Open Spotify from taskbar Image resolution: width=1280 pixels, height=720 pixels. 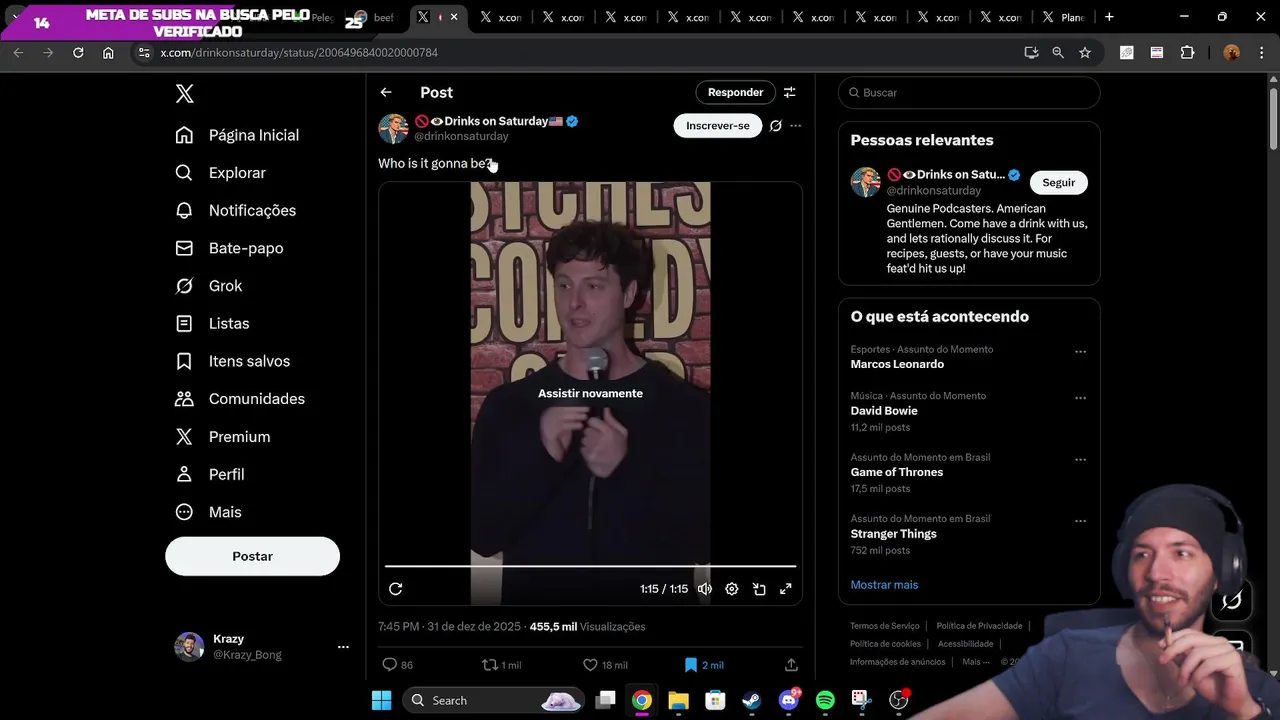[x=825, y=700]
